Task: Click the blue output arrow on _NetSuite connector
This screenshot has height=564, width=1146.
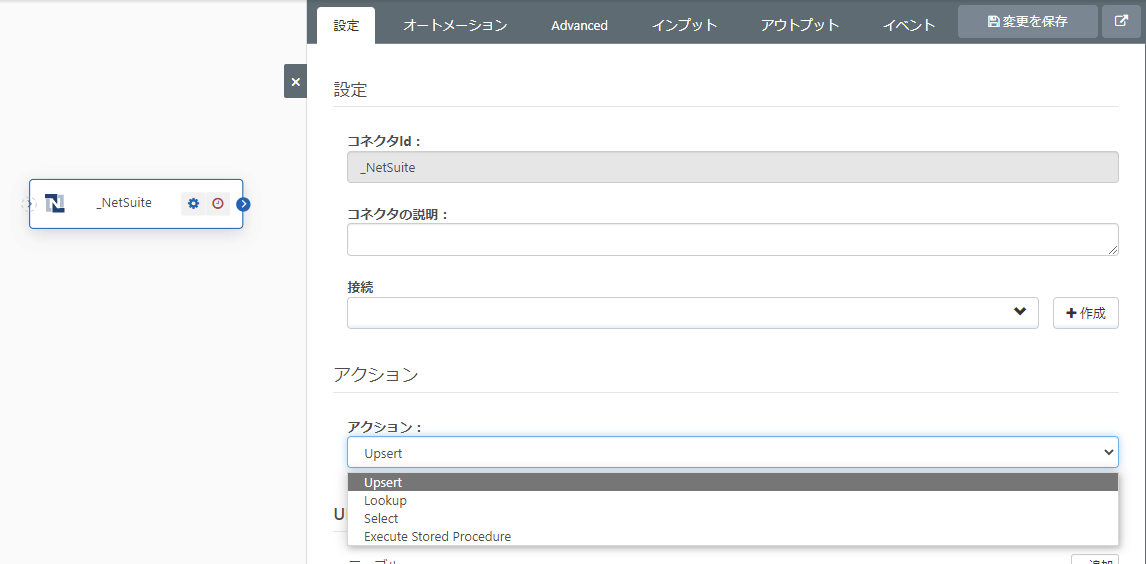Action: [x=243, y=204]
